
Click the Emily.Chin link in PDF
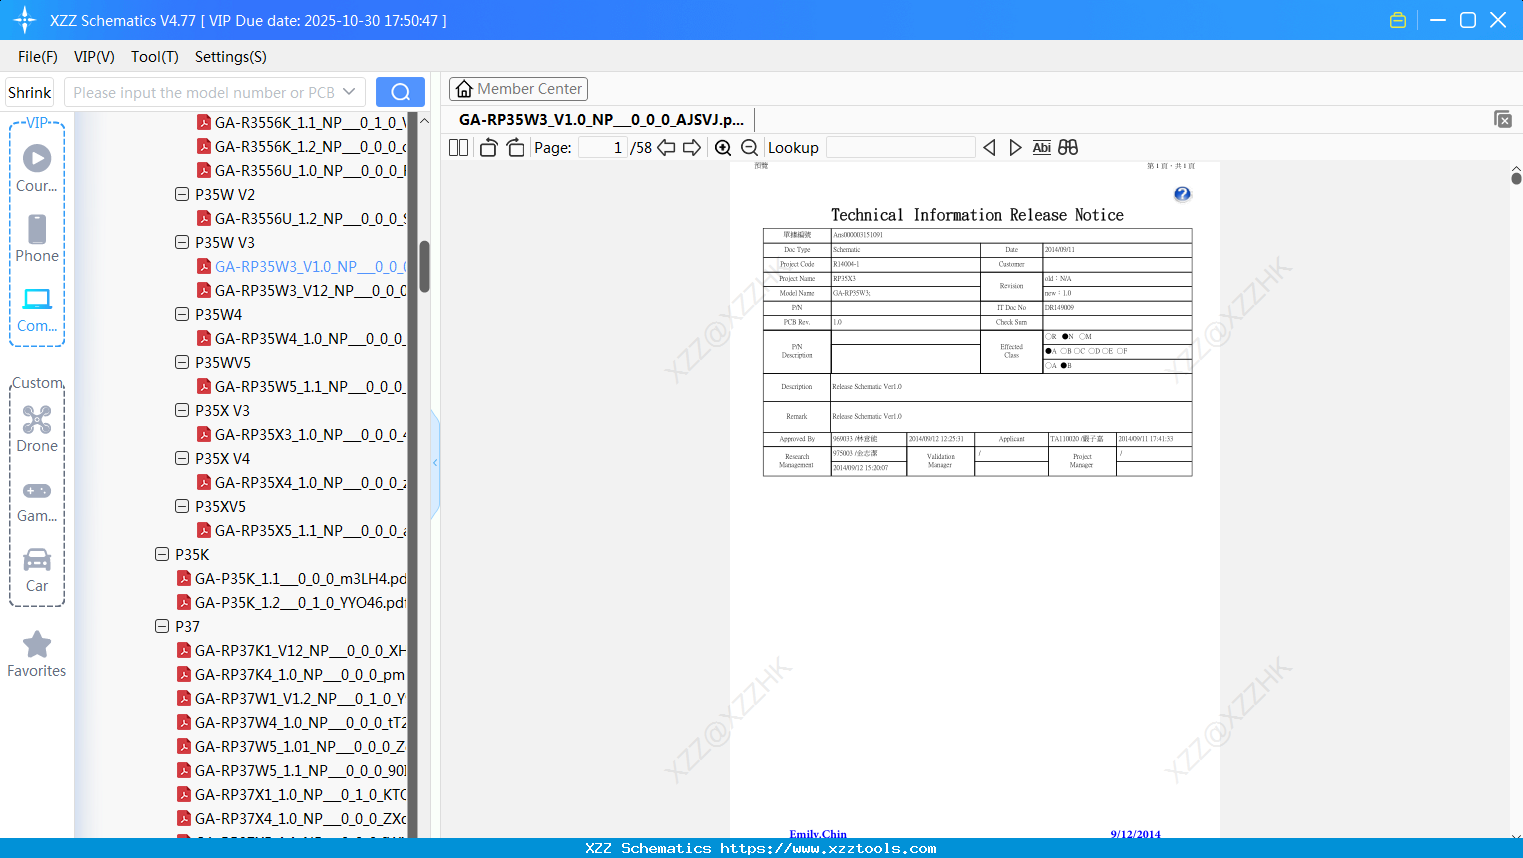[x=817, y=834]
